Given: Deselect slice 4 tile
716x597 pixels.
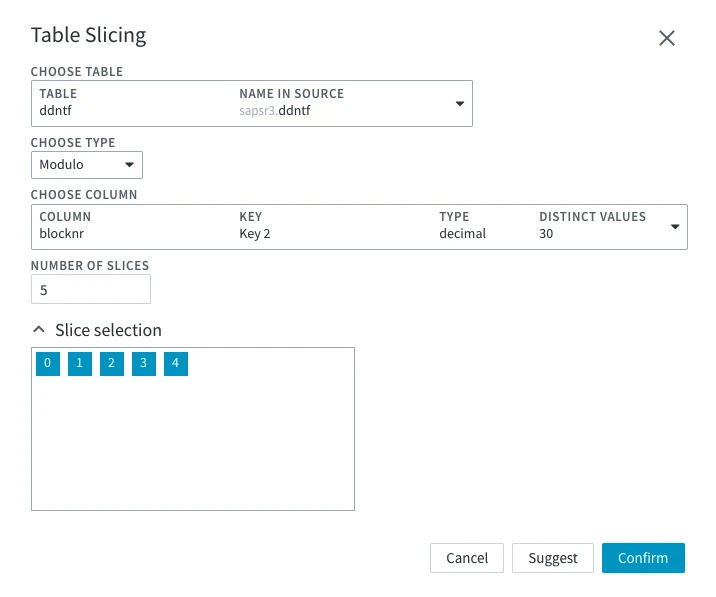Looking at the screenshot, I should 175,363.
